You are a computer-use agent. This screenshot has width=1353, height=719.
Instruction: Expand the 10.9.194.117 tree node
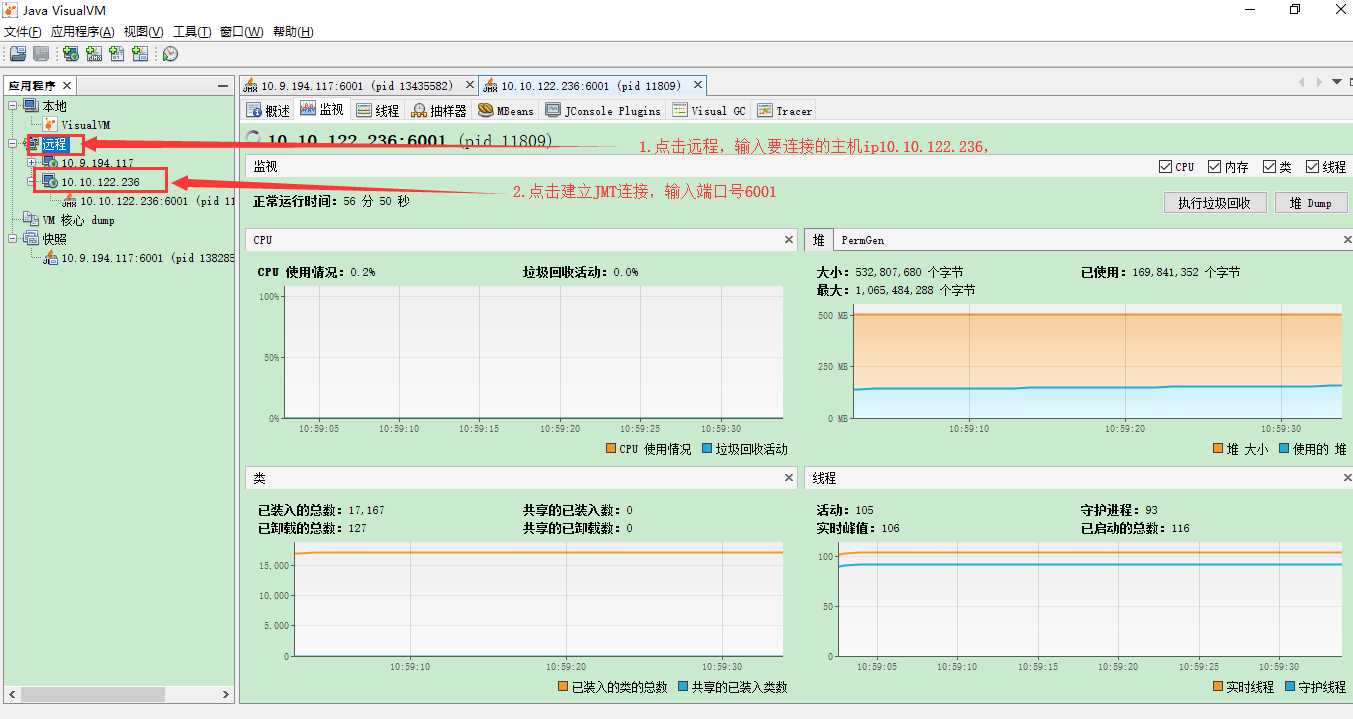(31, 163)
